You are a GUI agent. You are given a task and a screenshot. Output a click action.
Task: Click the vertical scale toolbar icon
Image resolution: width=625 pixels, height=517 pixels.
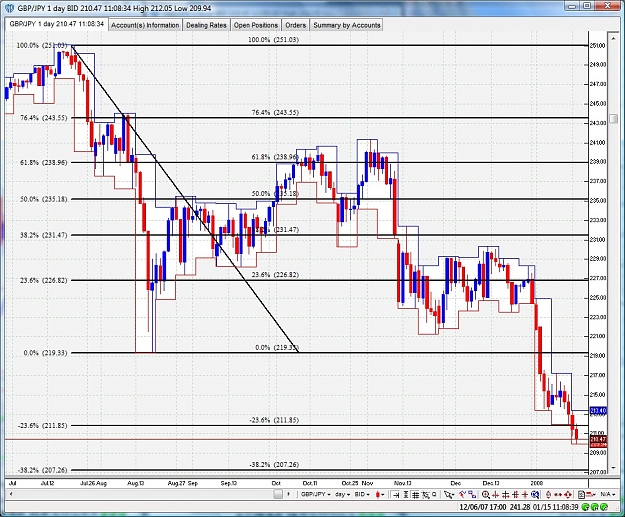pos(406,495)
